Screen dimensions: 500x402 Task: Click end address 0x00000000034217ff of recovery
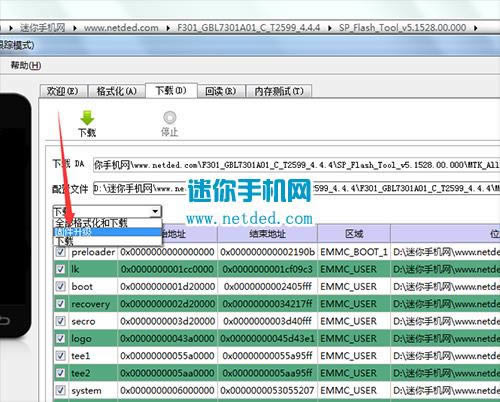point(267,304)
